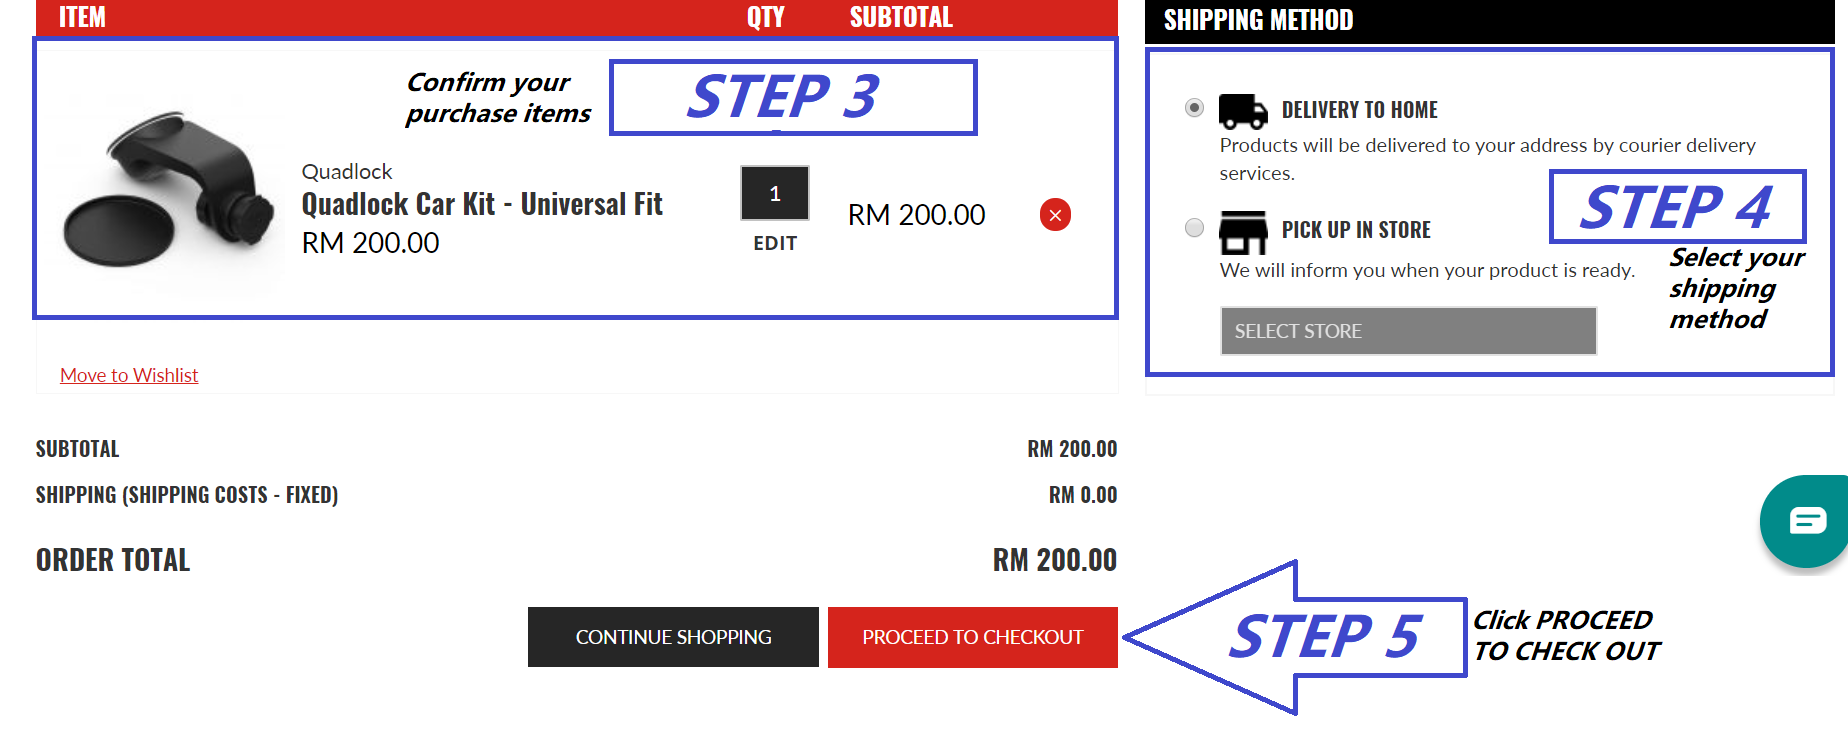Select the Delivery to Home radio button
The image size is (1848, 755).
click(1194, 108)
